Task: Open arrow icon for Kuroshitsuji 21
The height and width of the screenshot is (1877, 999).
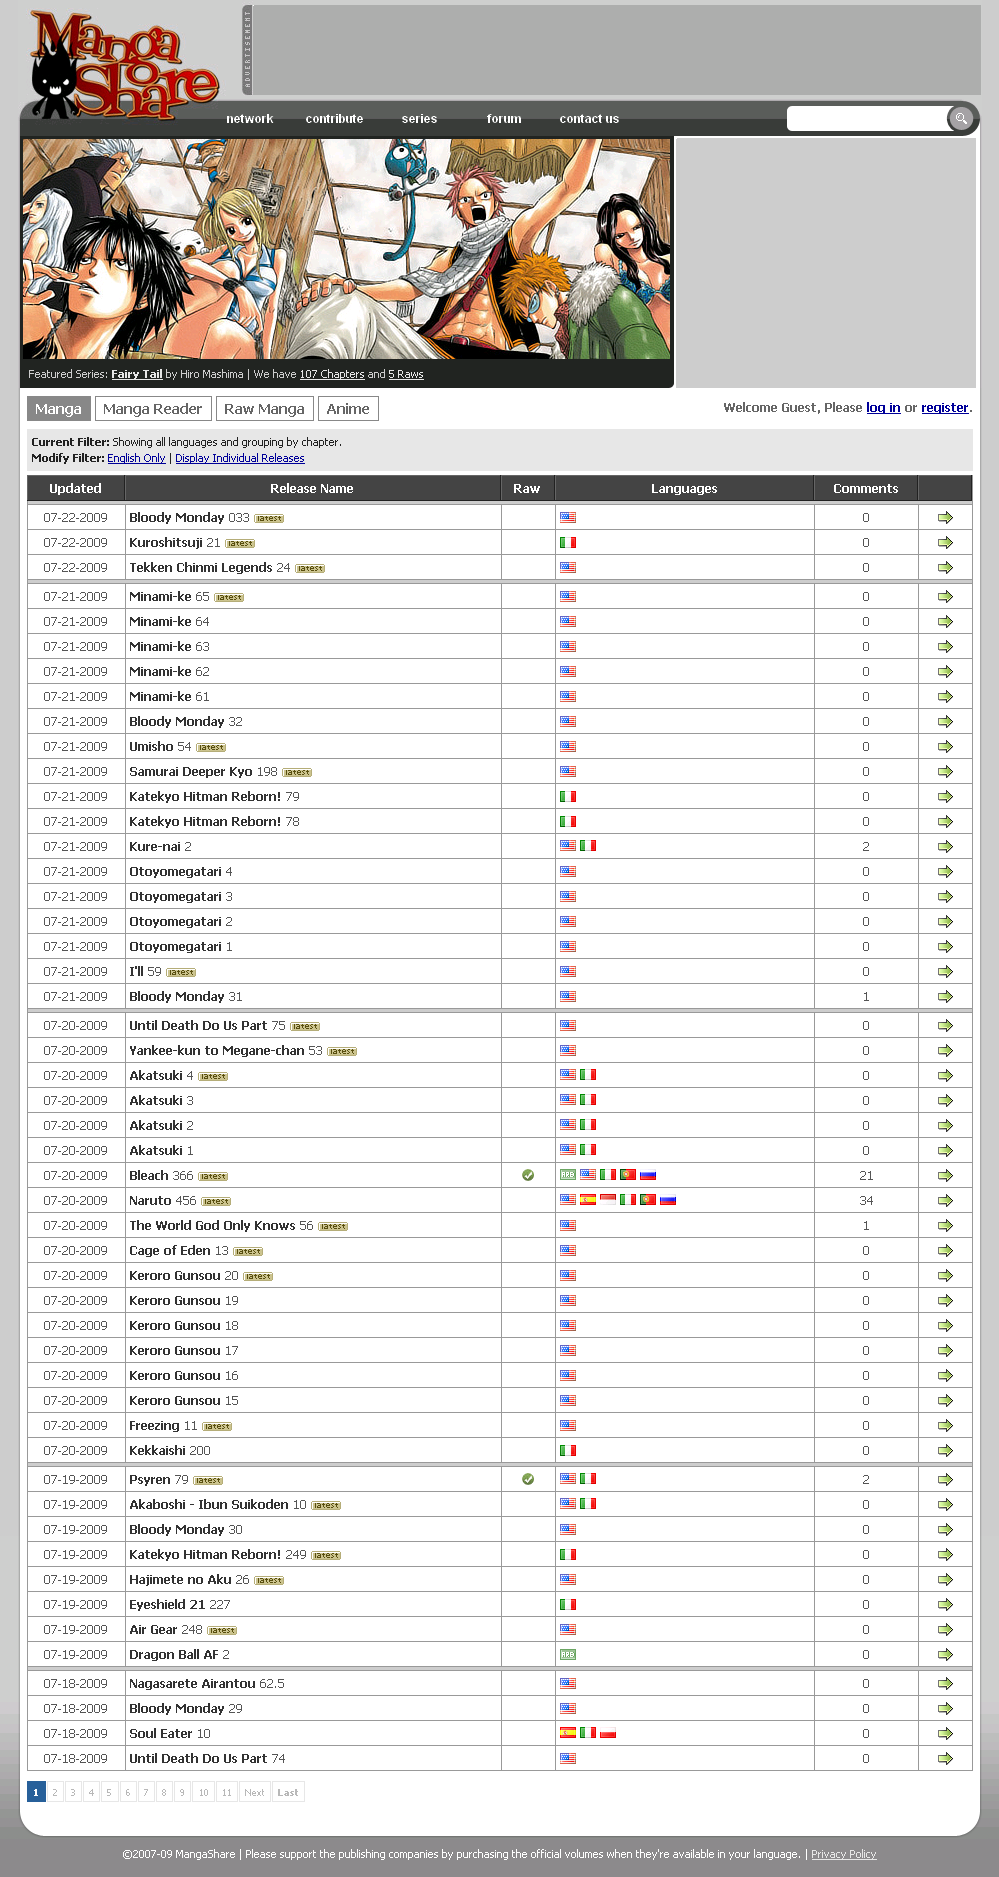Action: point(945,543)
